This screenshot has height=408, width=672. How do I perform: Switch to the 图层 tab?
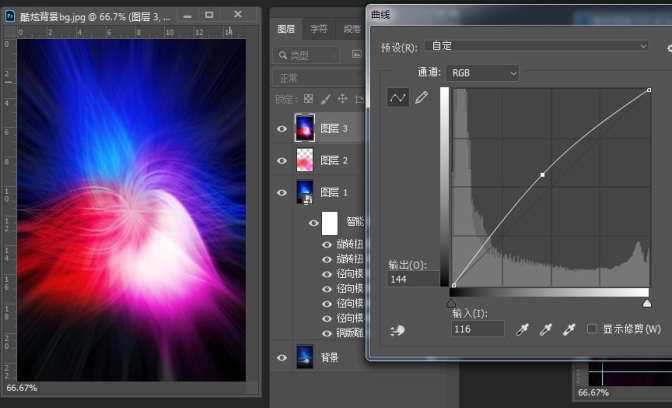tap(286, 30)
